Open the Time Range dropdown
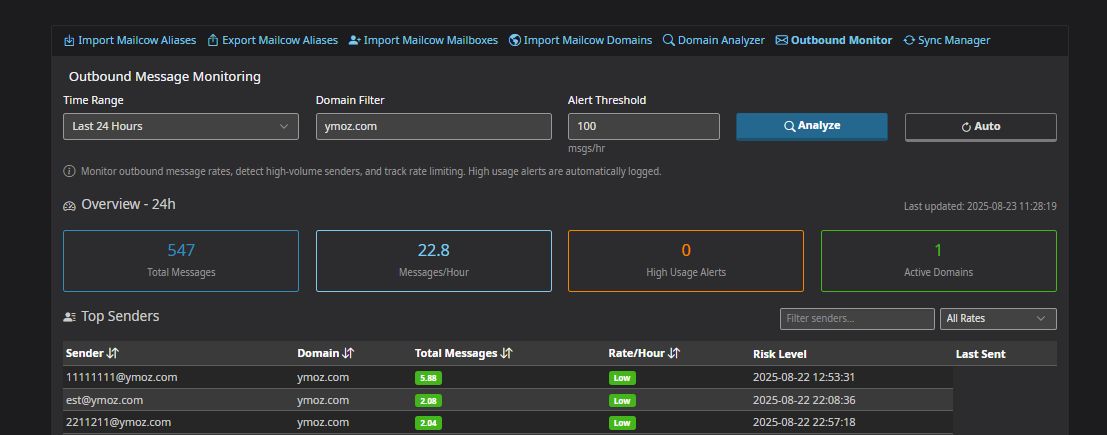This screenshot has width=1107, height=435. coord(180,127)
